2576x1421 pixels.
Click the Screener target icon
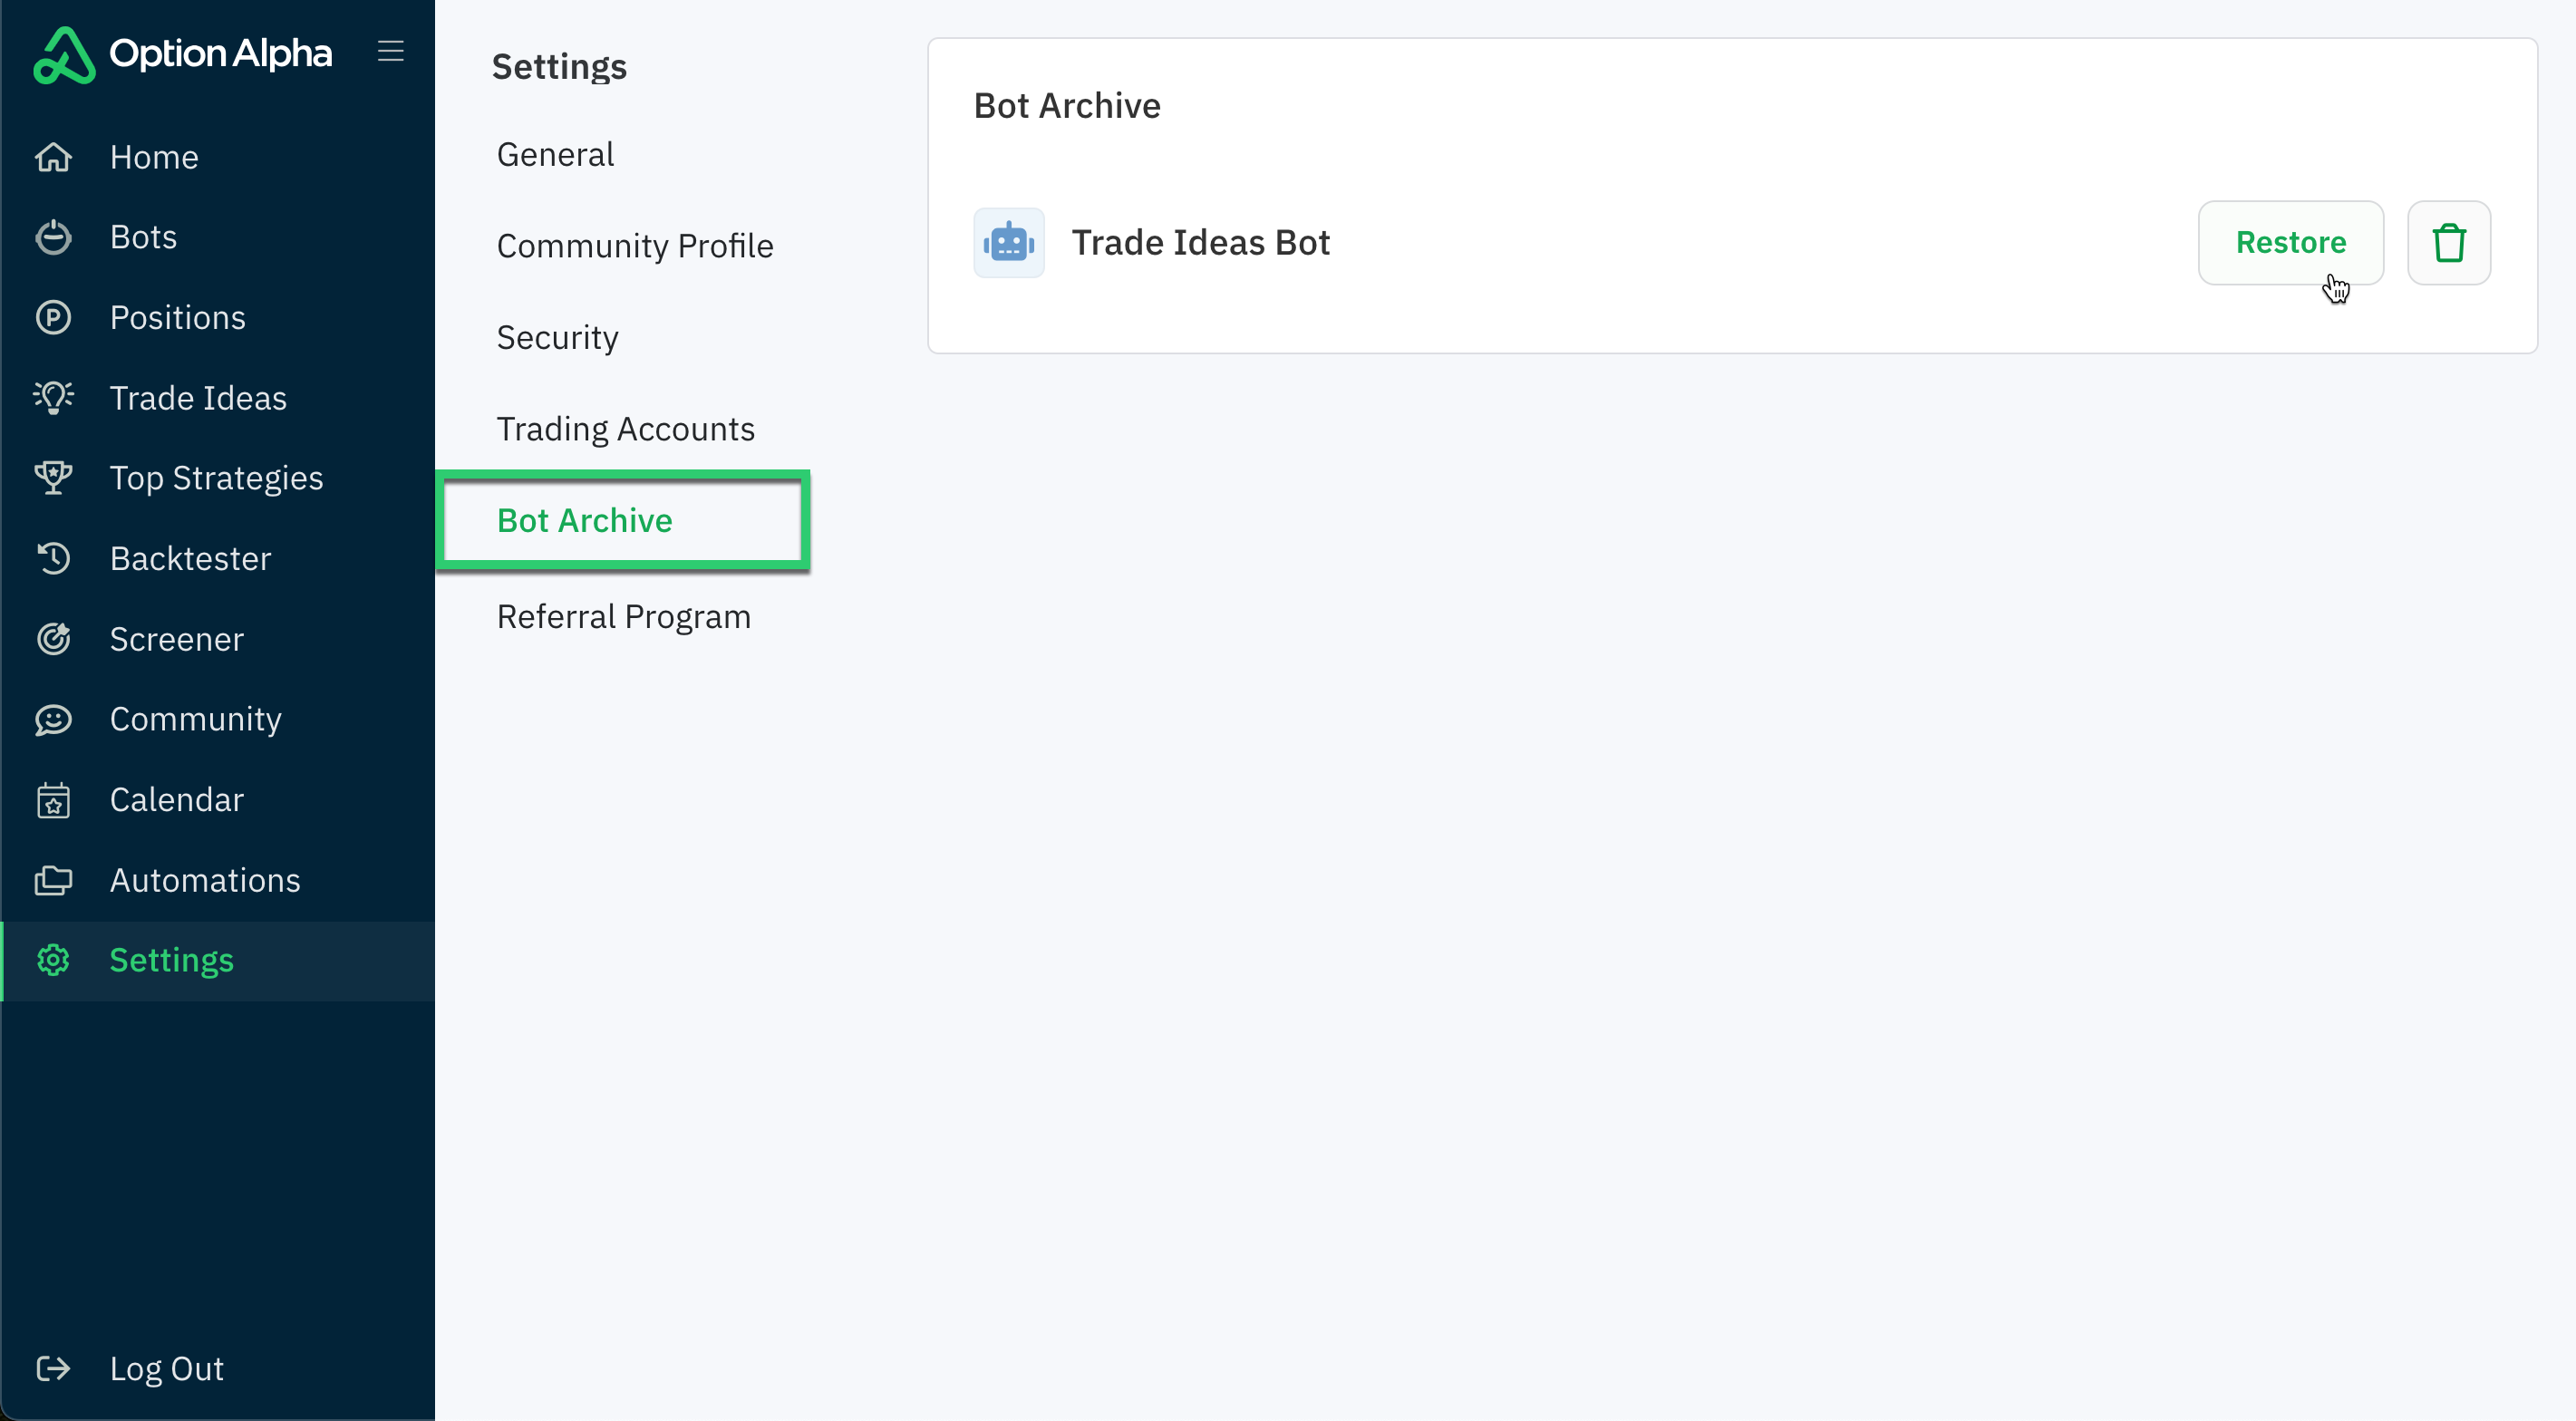[54, 638]
